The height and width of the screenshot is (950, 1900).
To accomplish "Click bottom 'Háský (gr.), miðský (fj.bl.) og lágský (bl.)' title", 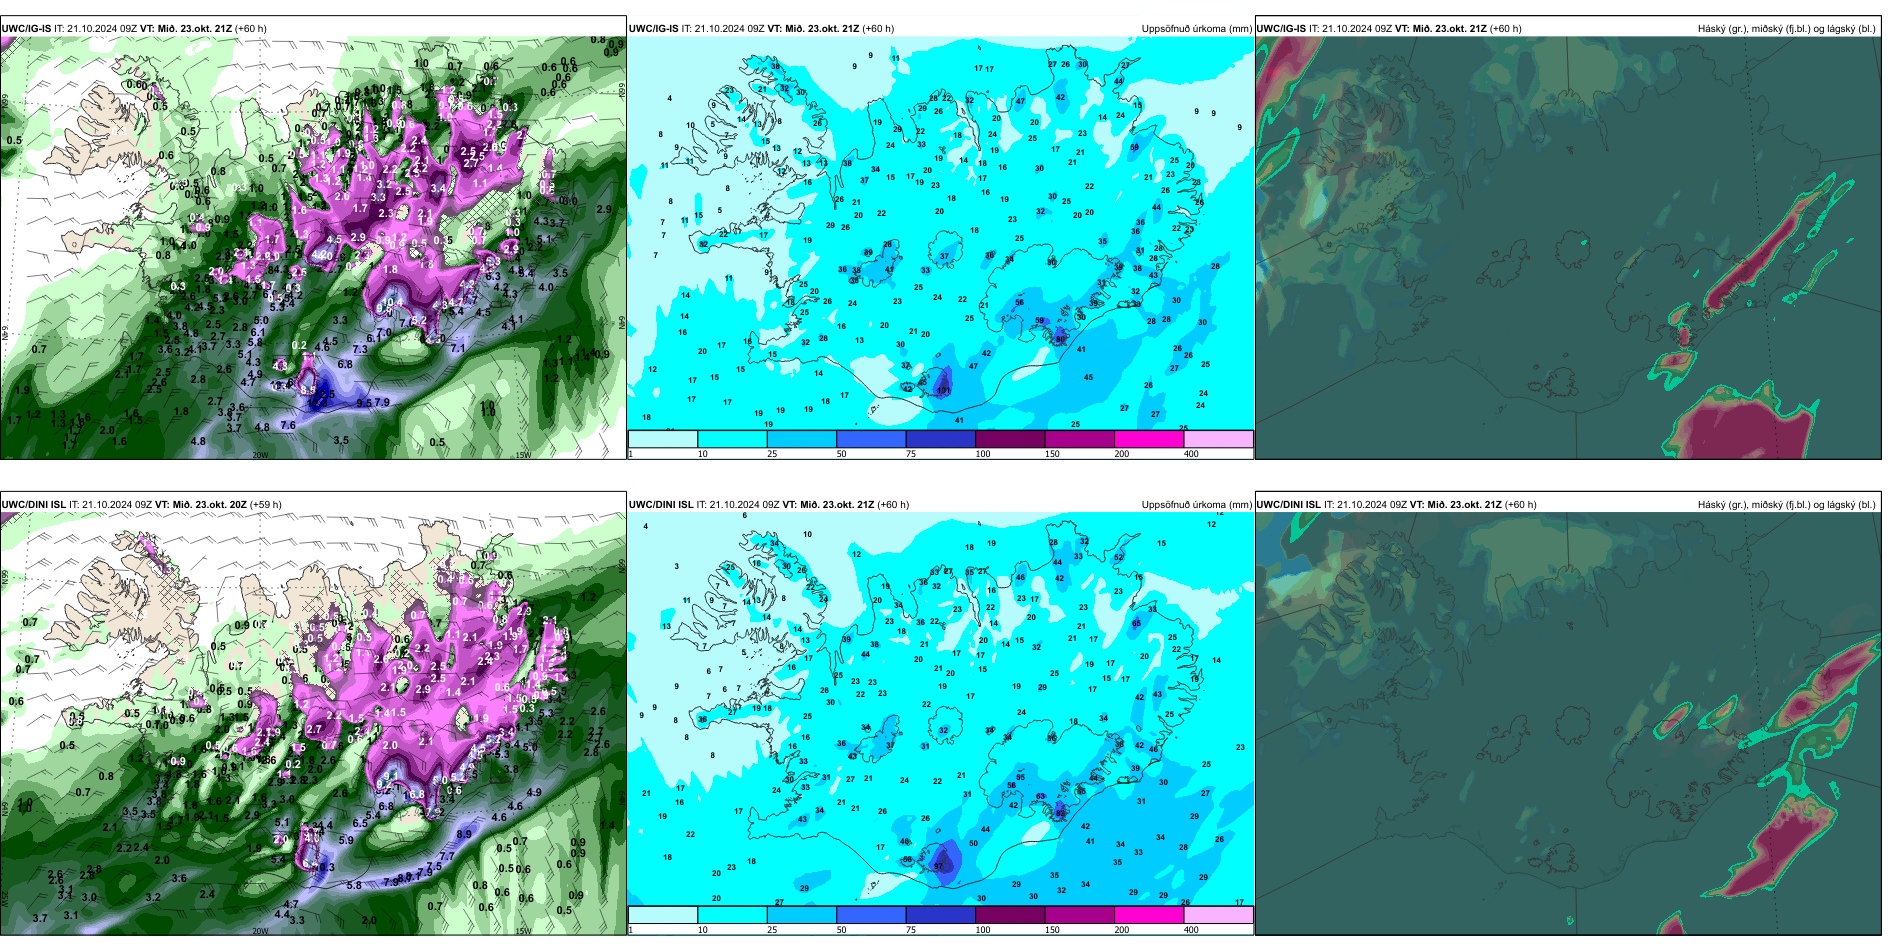I will pyautogui.click(x=1786, y=505).
